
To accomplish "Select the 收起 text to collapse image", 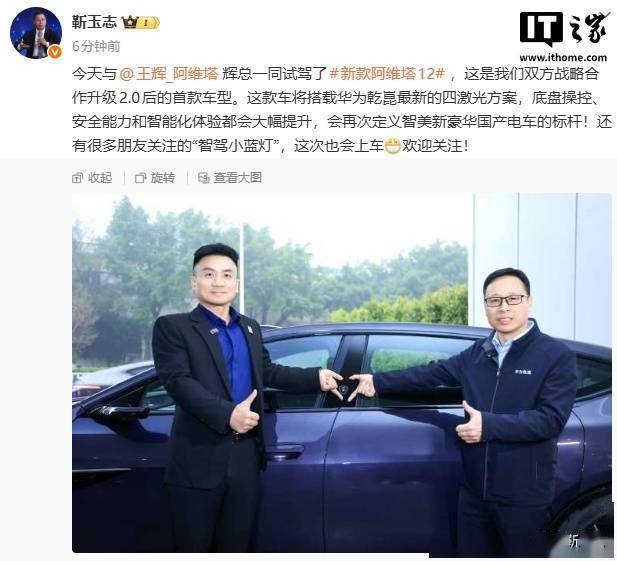I will (100, 178).
